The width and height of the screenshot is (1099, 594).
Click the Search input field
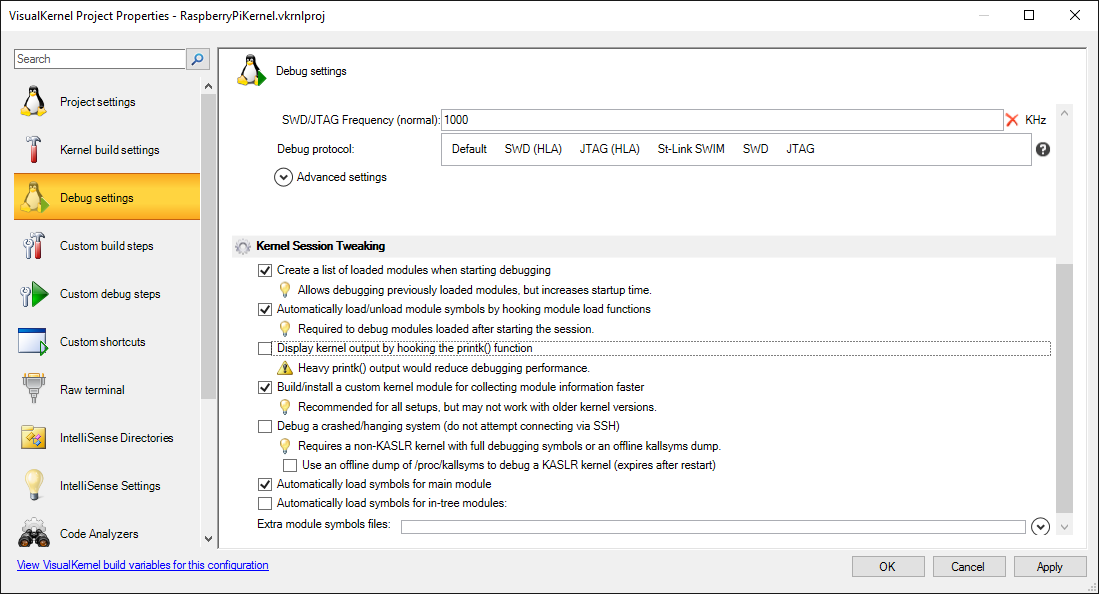point(100,59)
